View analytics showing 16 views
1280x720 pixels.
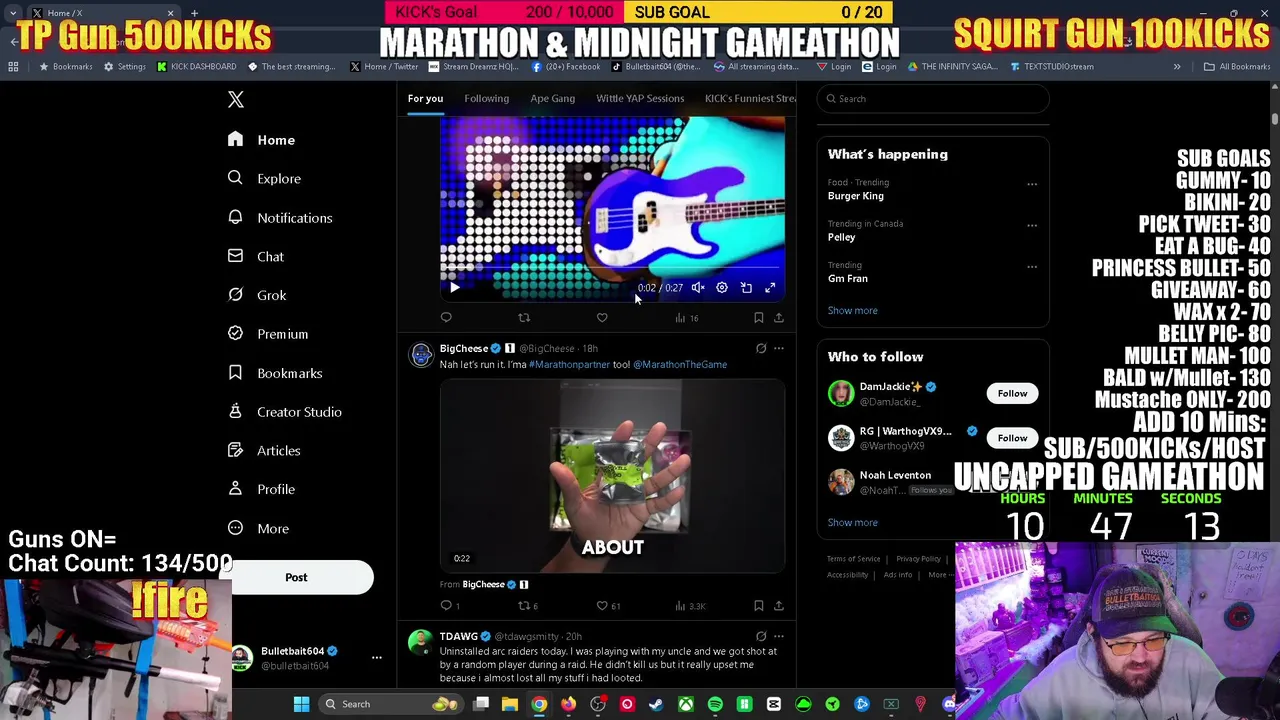(x=686, y=318)
